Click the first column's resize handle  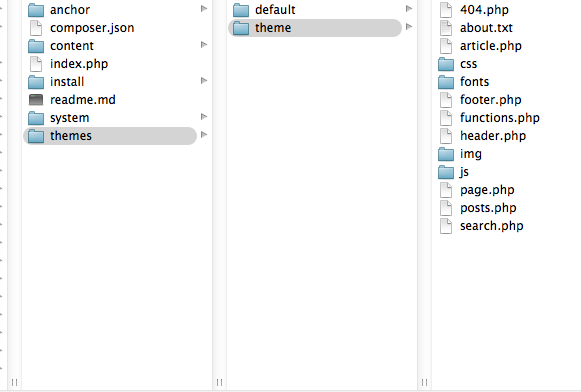point(14,382)
